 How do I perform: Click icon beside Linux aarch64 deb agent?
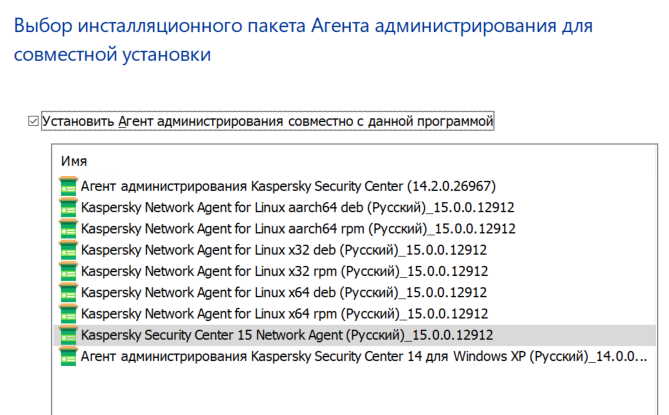click(68, 207)
